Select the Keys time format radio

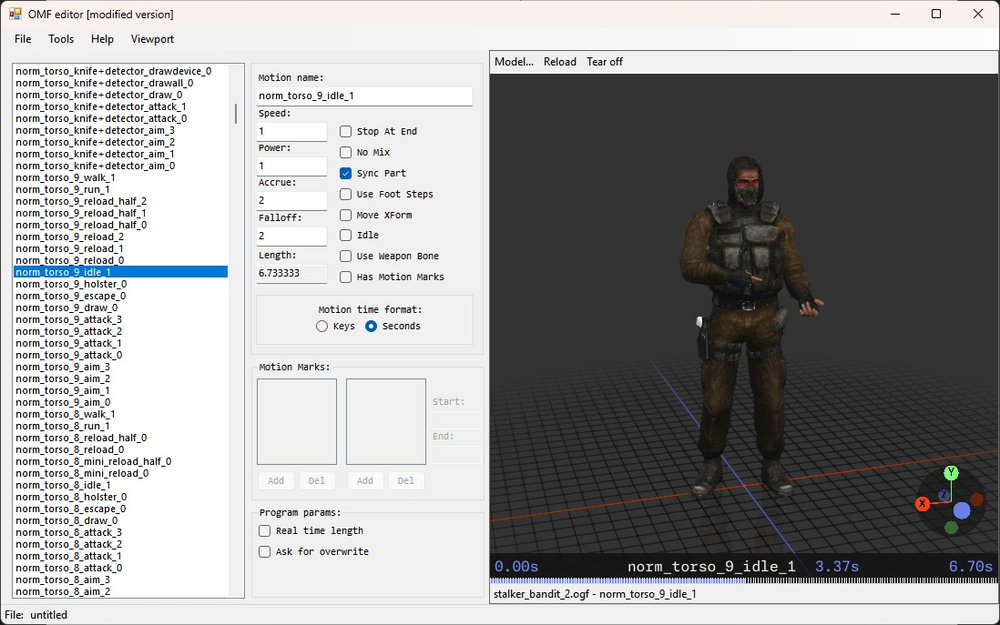coord(322,326)
